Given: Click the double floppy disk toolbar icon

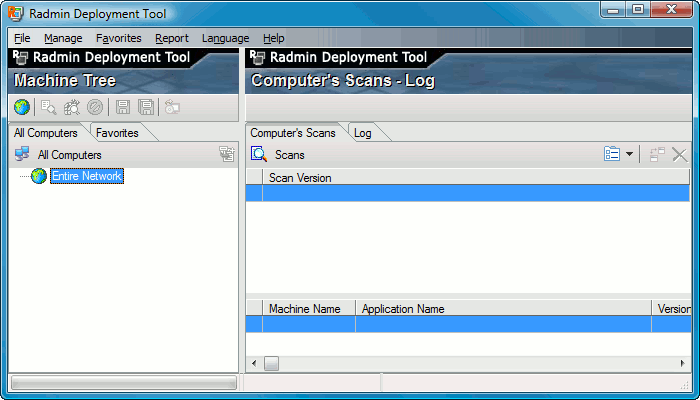Looking at the screenshot, I should tap(146, 107).
